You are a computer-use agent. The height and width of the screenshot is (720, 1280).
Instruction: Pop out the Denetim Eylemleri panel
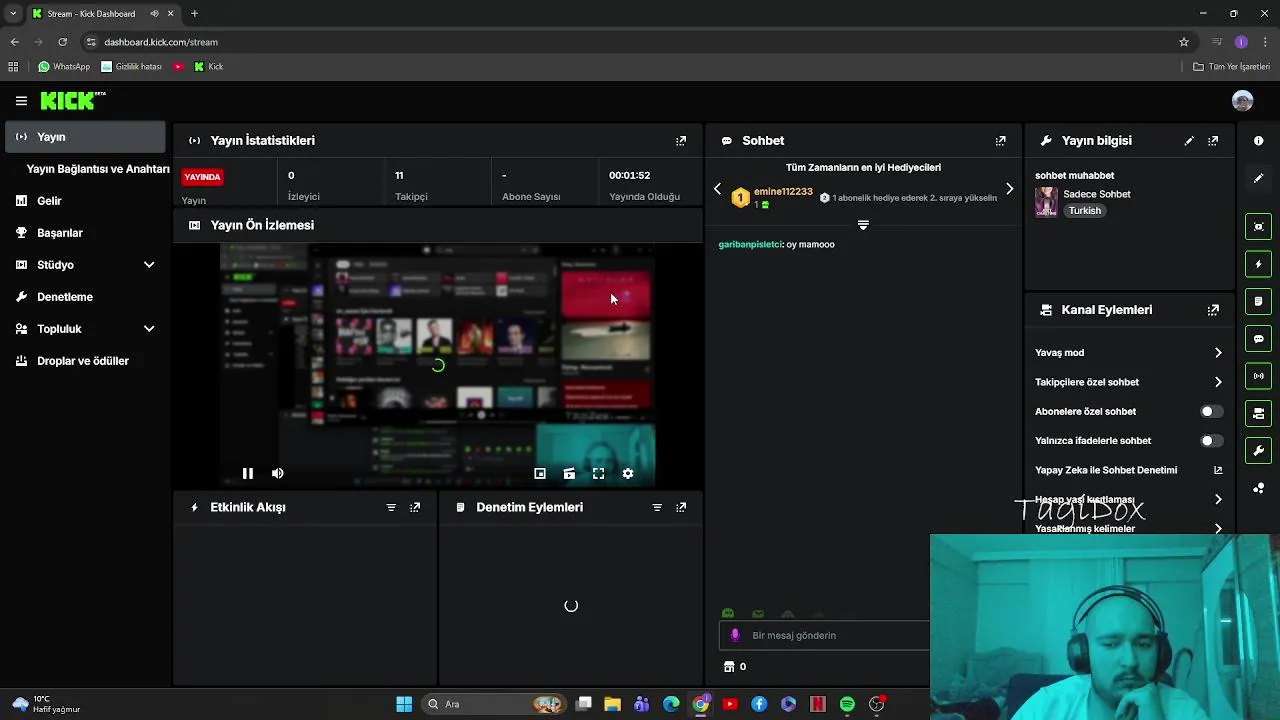pos(681,508)
